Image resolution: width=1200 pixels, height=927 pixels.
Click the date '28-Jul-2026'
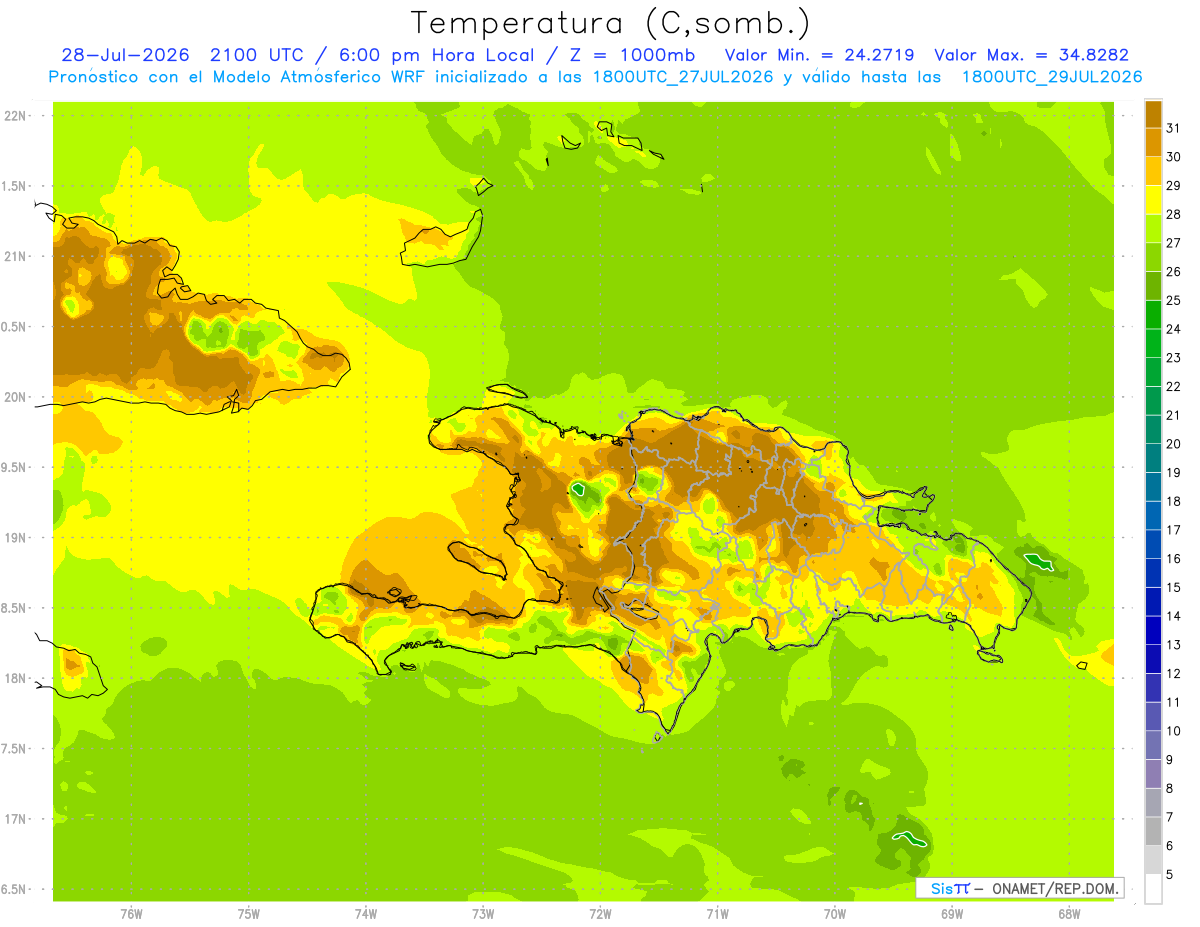[125, 55]
